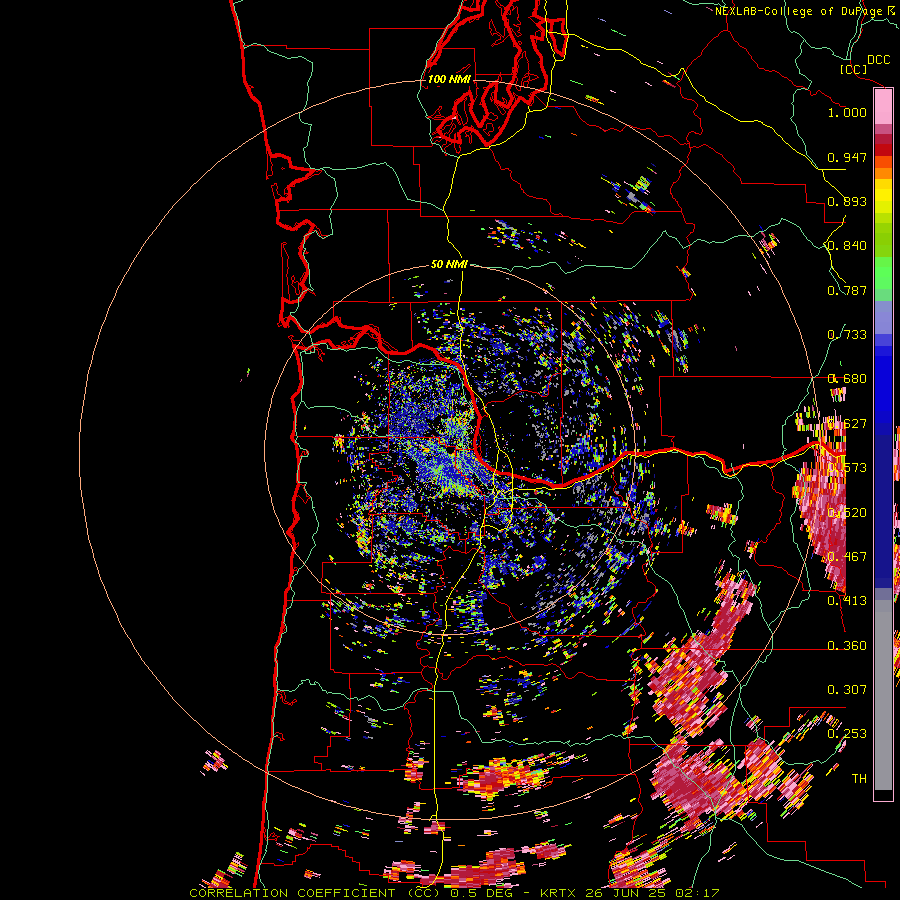The image size is (900, 900).
Task: Click the 0.520 scale value
Action: pyautogui.click(x=847, y=513)
